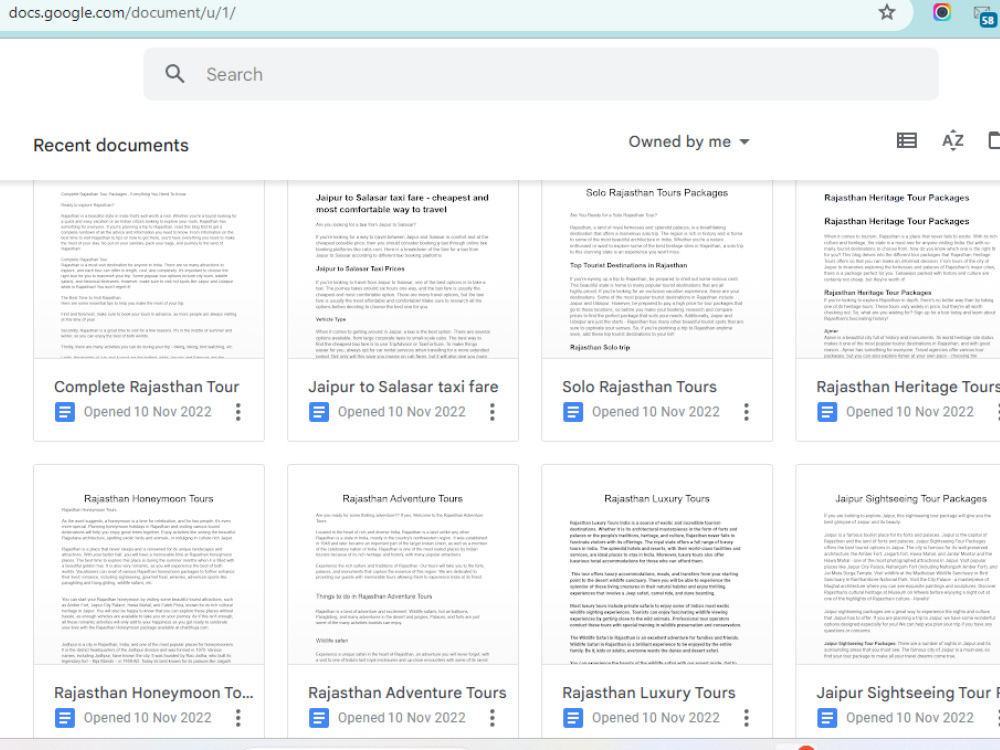Click Docs icon under Jaipur to Salasar taxi fare
1000x750 pixels.
click(x=319, y=412)
